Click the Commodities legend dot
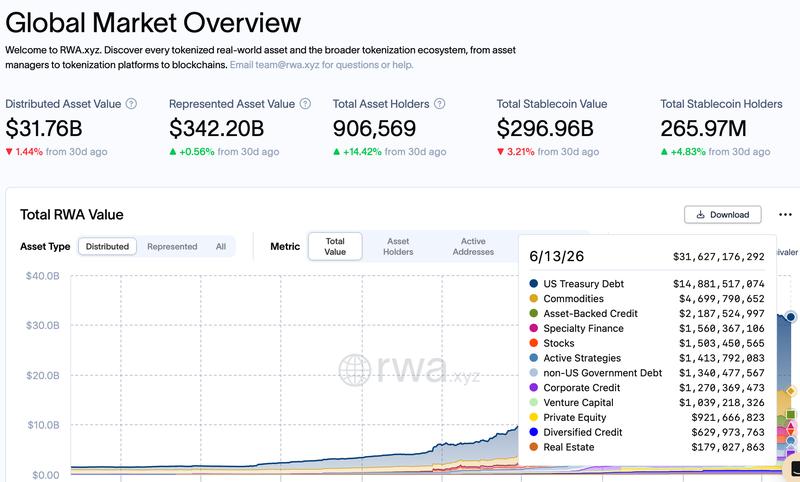 click(x=534, y=298)
